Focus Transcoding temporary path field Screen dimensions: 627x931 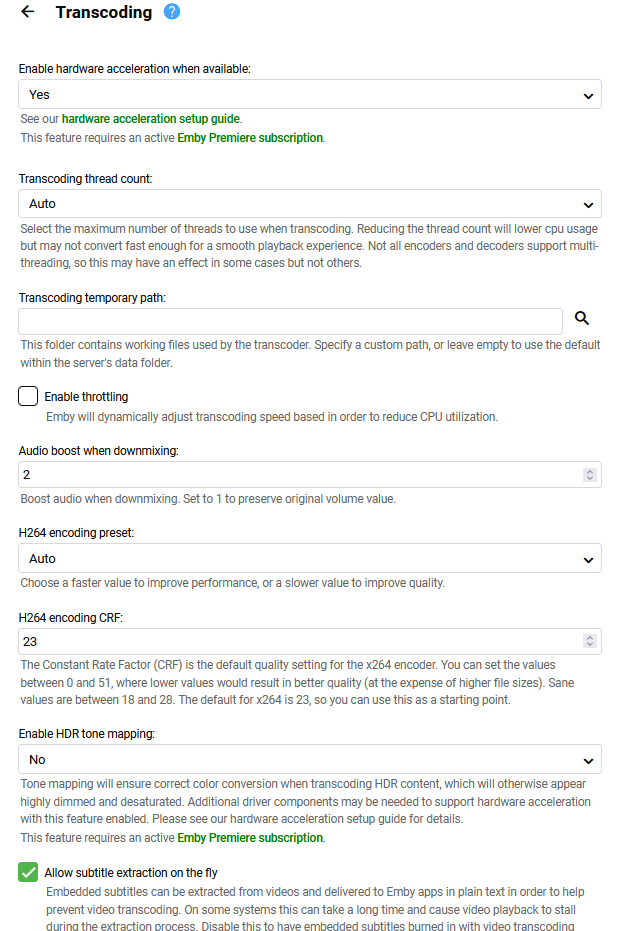tap(290, 321)
